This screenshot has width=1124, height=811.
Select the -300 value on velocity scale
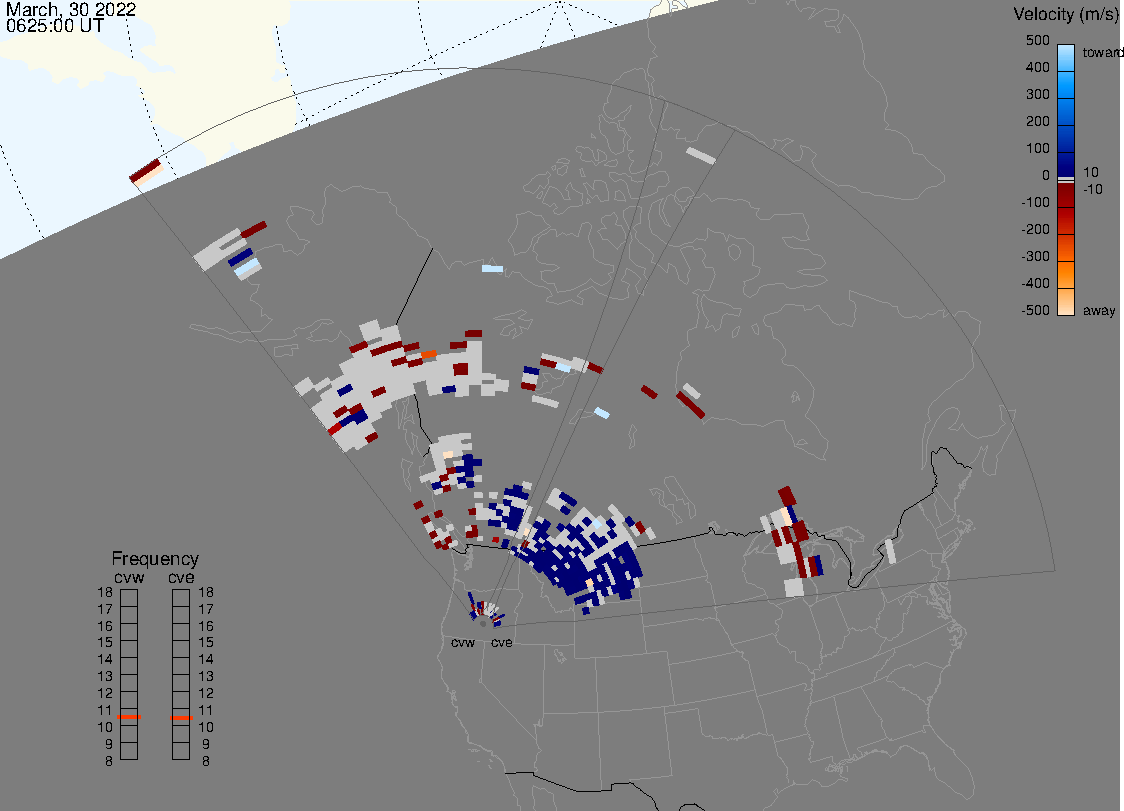1035,257
